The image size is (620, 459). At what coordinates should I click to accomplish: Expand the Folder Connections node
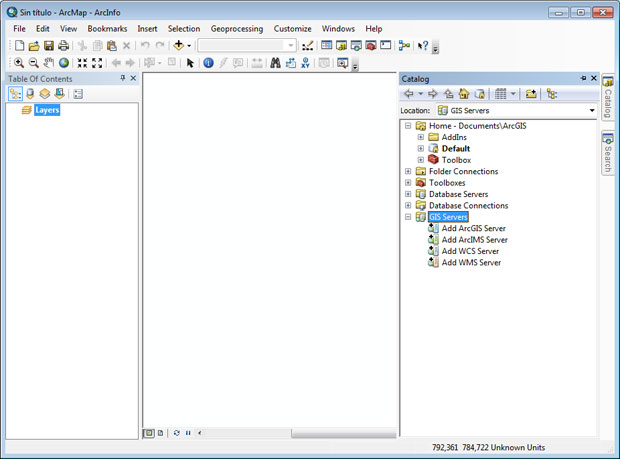[408, 171]
